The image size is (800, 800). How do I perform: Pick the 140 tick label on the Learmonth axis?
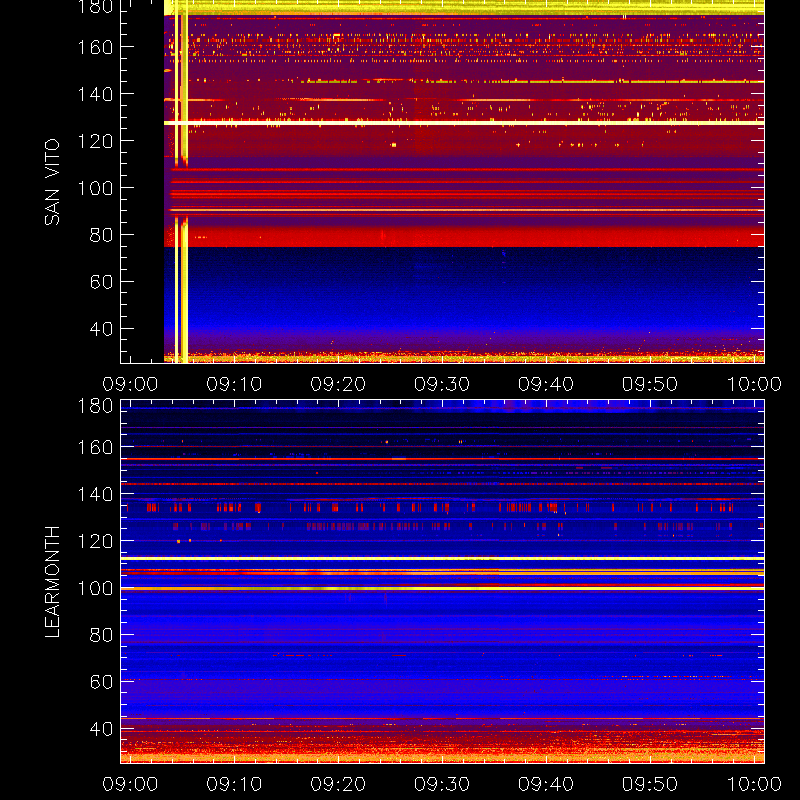point(95,494)
